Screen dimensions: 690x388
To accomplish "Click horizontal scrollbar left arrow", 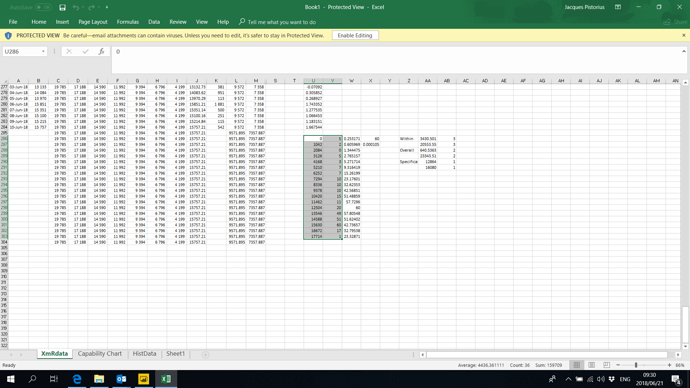I will [x=422, y=355].
